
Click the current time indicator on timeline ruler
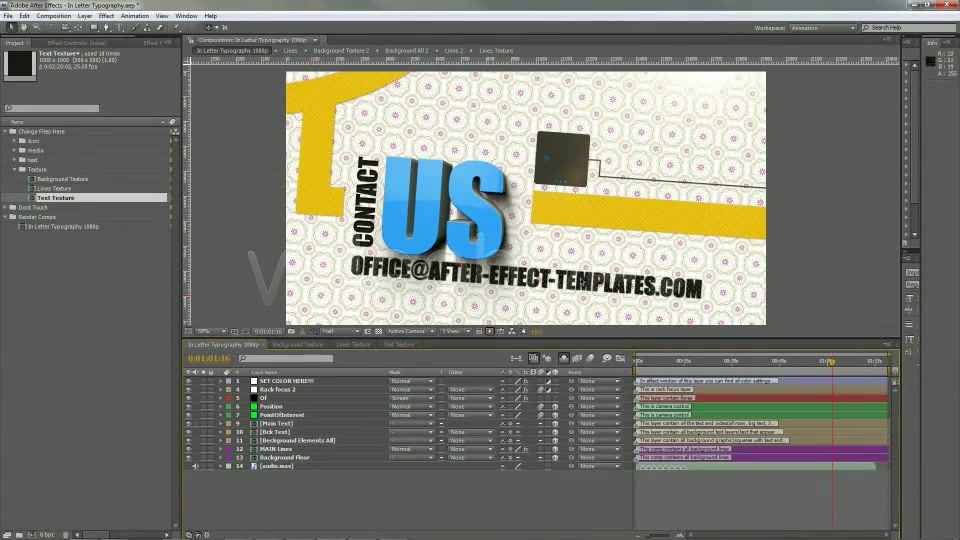(831, 362)
